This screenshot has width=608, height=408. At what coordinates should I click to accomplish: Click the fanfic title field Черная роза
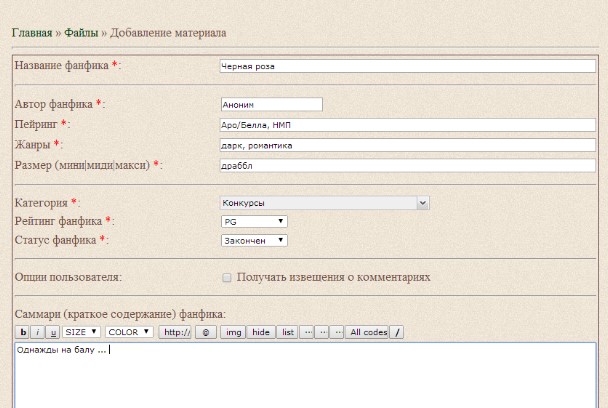[x=408, y=66]
